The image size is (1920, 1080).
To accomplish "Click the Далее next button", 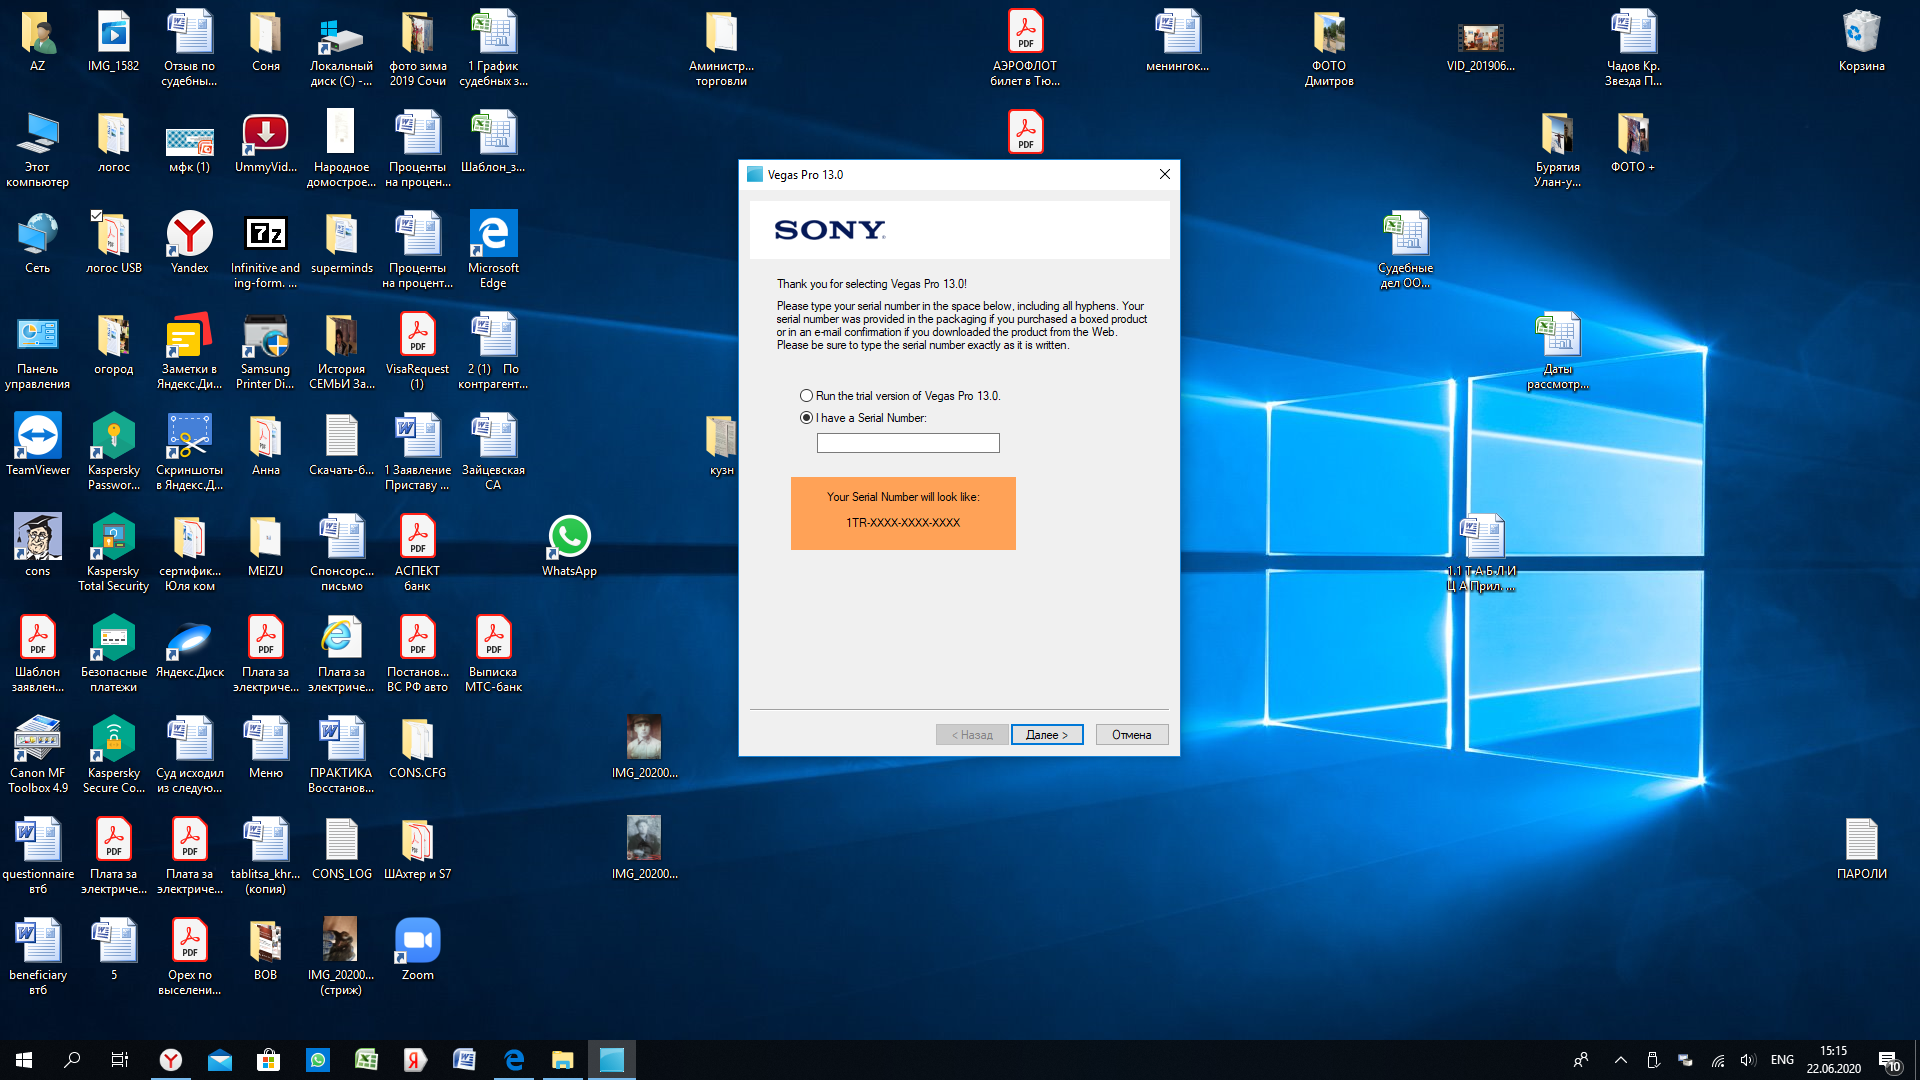I will [1047, 735].
